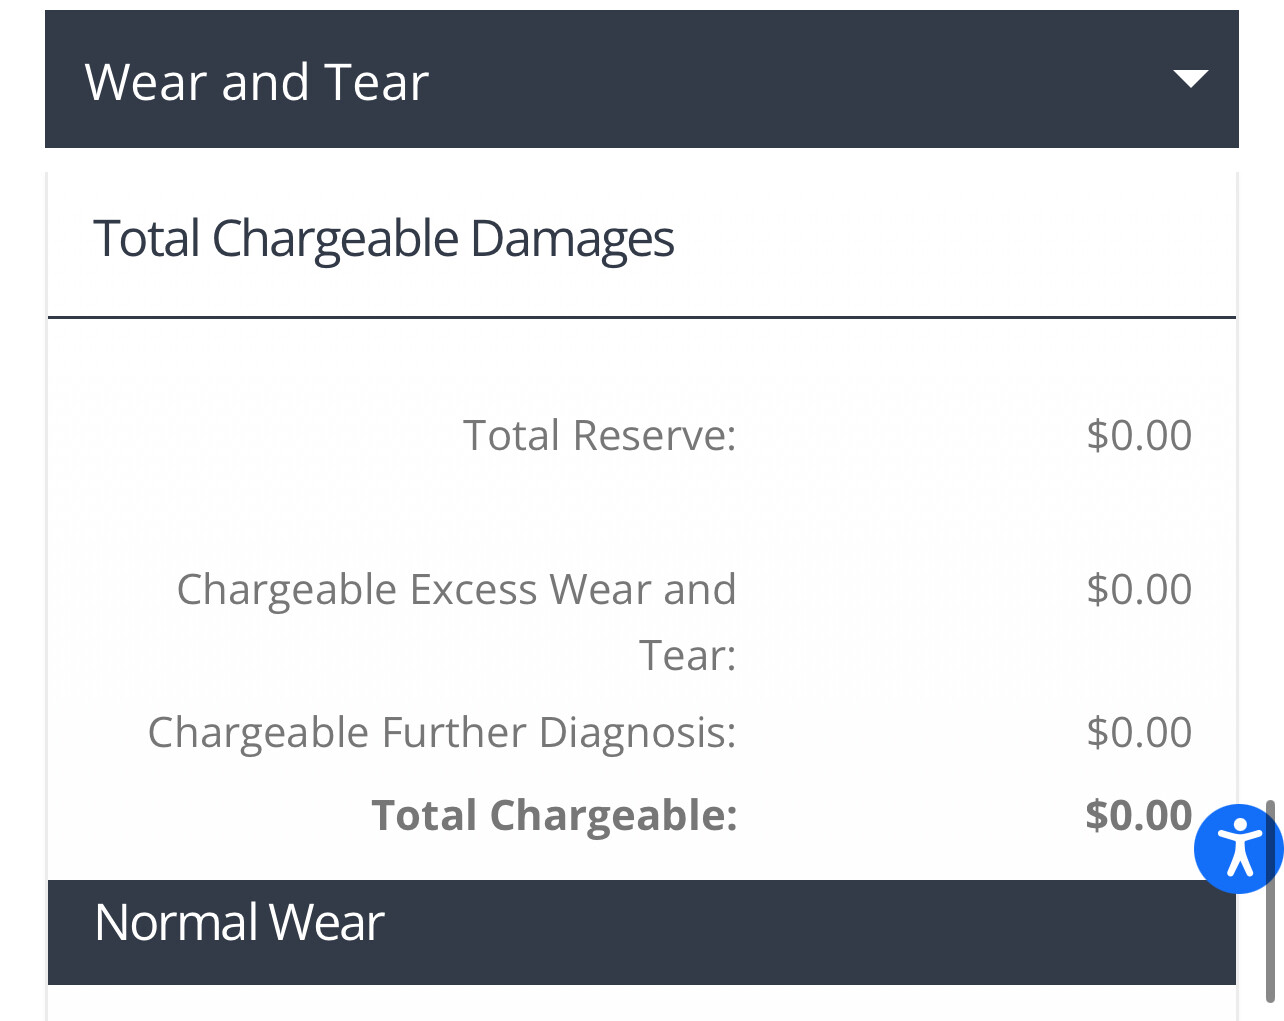Click the vertical scrollbar thumb at right

[x=1270, y=900]
